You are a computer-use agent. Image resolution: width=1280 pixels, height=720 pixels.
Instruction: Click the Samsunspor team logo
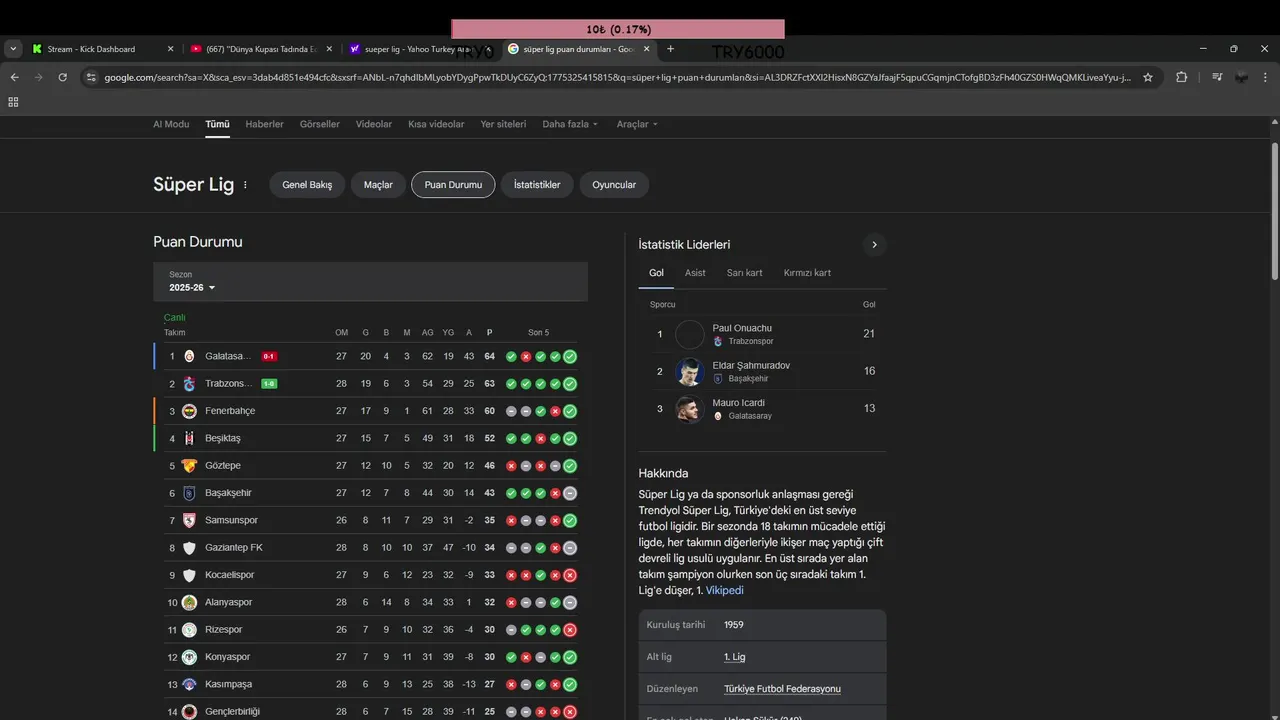(189, 520)
